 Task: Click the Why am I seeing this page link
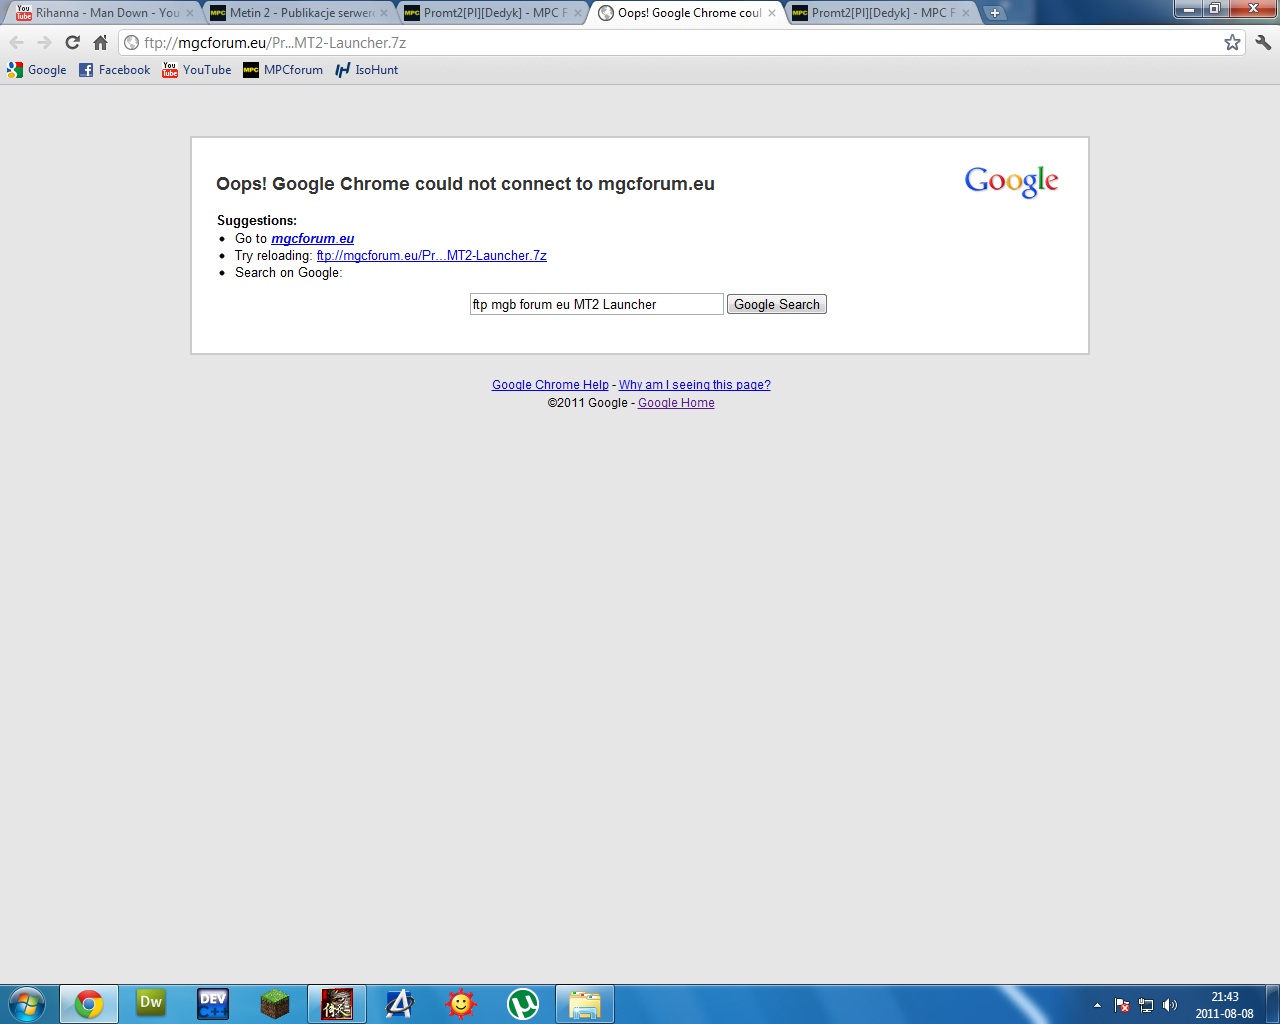(694, 385)
